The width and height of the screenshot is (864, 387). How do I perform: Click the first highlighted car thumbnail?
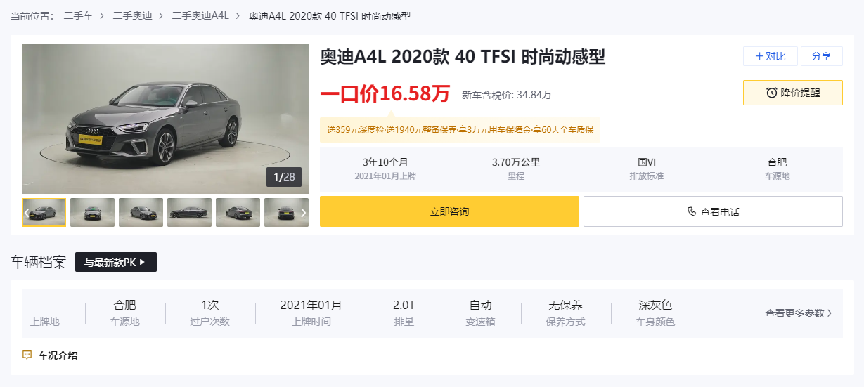point(44,212)
